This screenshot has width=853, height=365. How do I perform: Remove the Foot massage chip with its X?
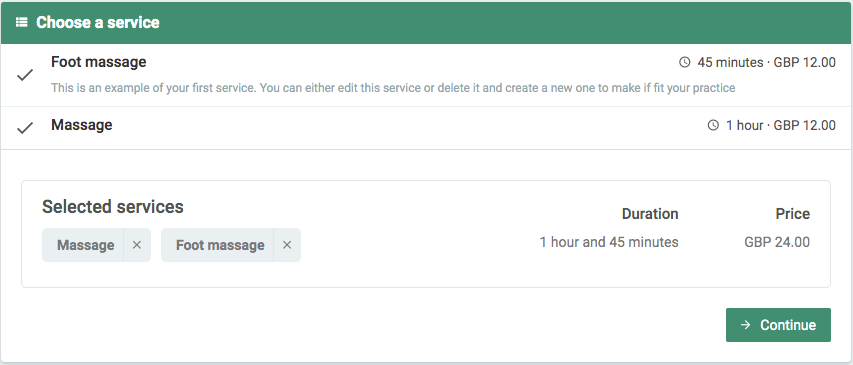(x=287, y=245)
